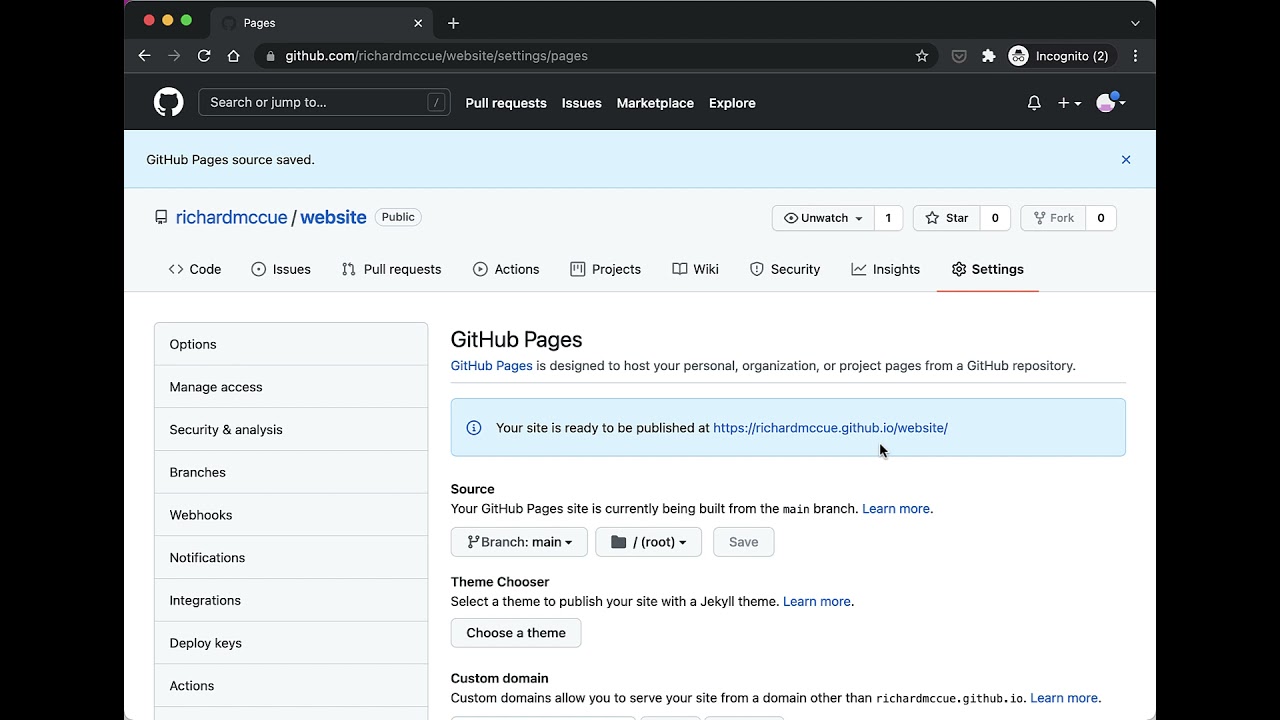The height and width of the screenshot is (720, 1280).
Task: Select the Settings tab
Action: click(988, 269)
